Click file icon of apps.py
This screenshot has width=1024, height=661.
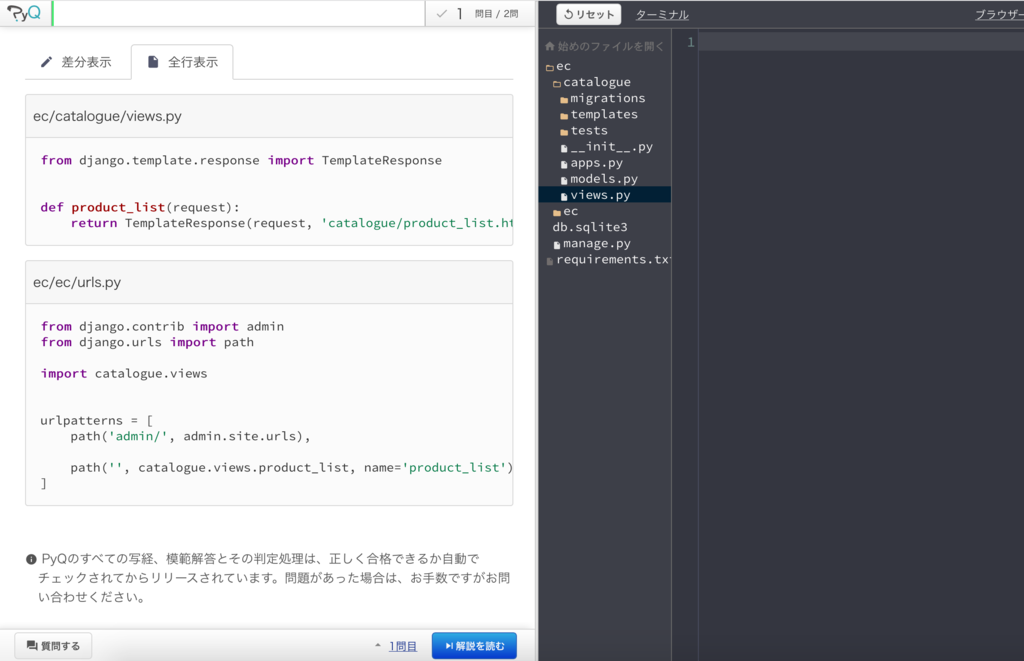coord(564,164)
